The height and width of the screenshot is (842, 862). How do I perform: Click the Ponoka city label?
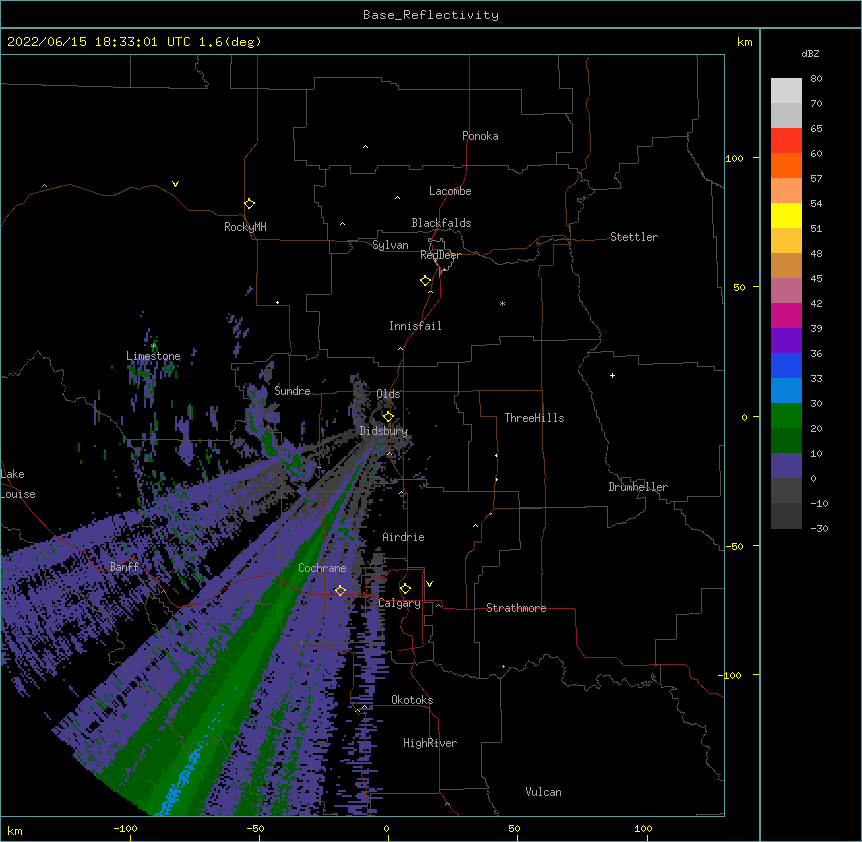(x=480, y=136)
